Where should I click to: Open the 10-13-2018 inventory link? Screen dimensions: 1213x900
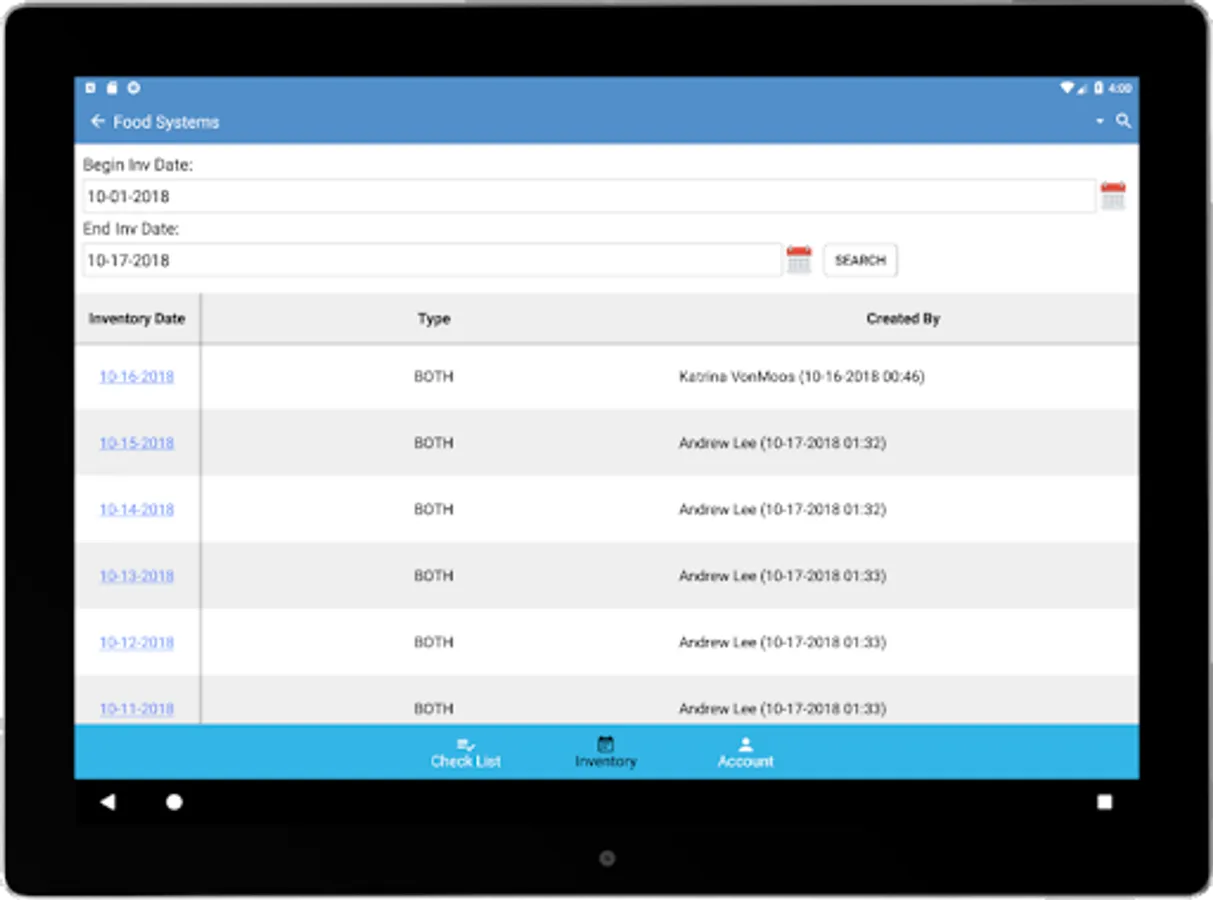click(x=137, y=576)
